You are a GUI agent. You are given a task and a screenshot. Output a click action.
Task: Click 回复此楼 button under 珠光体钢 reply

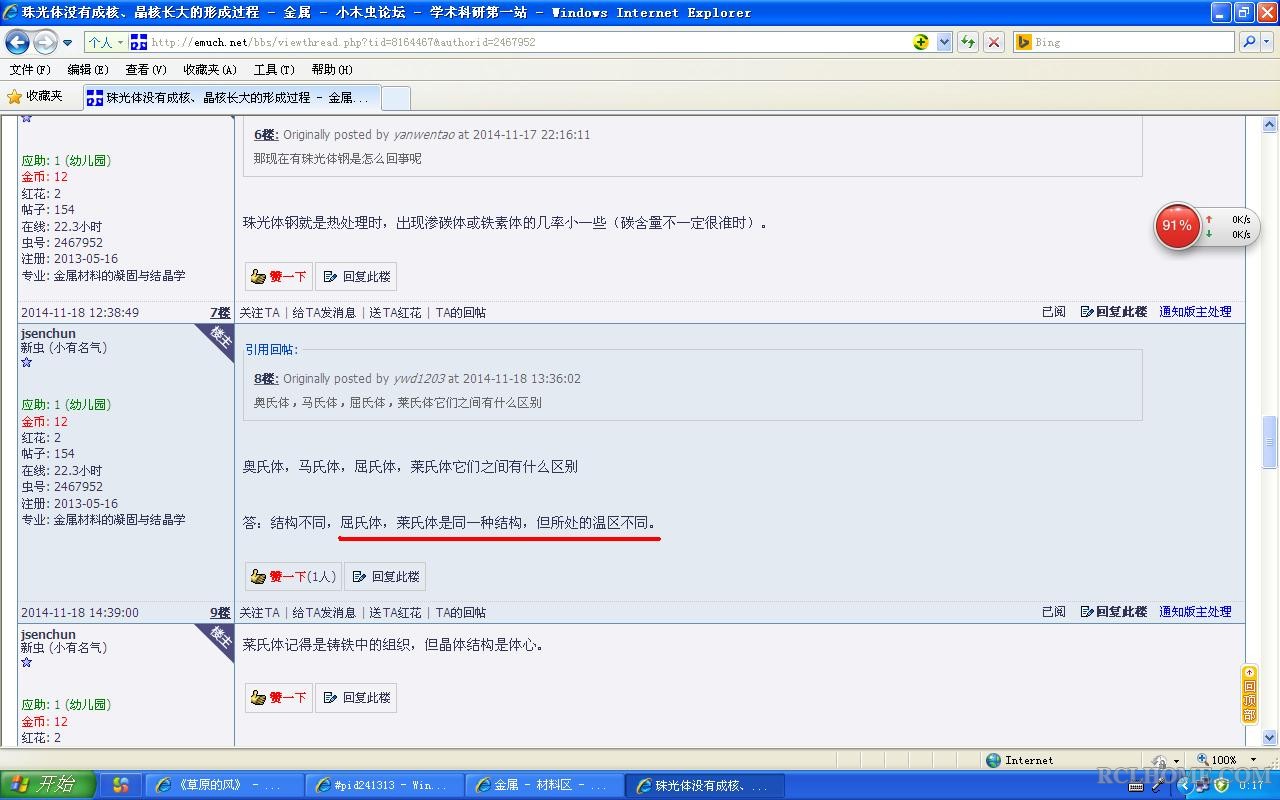[356, 276]
